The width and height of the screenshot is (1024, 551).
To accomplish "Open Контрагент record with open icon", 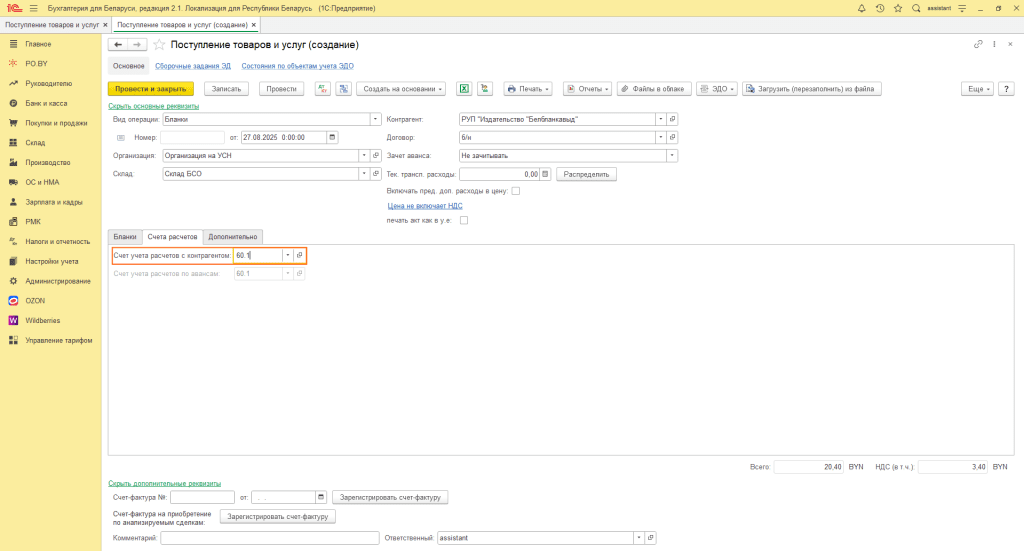I will 672,119.
